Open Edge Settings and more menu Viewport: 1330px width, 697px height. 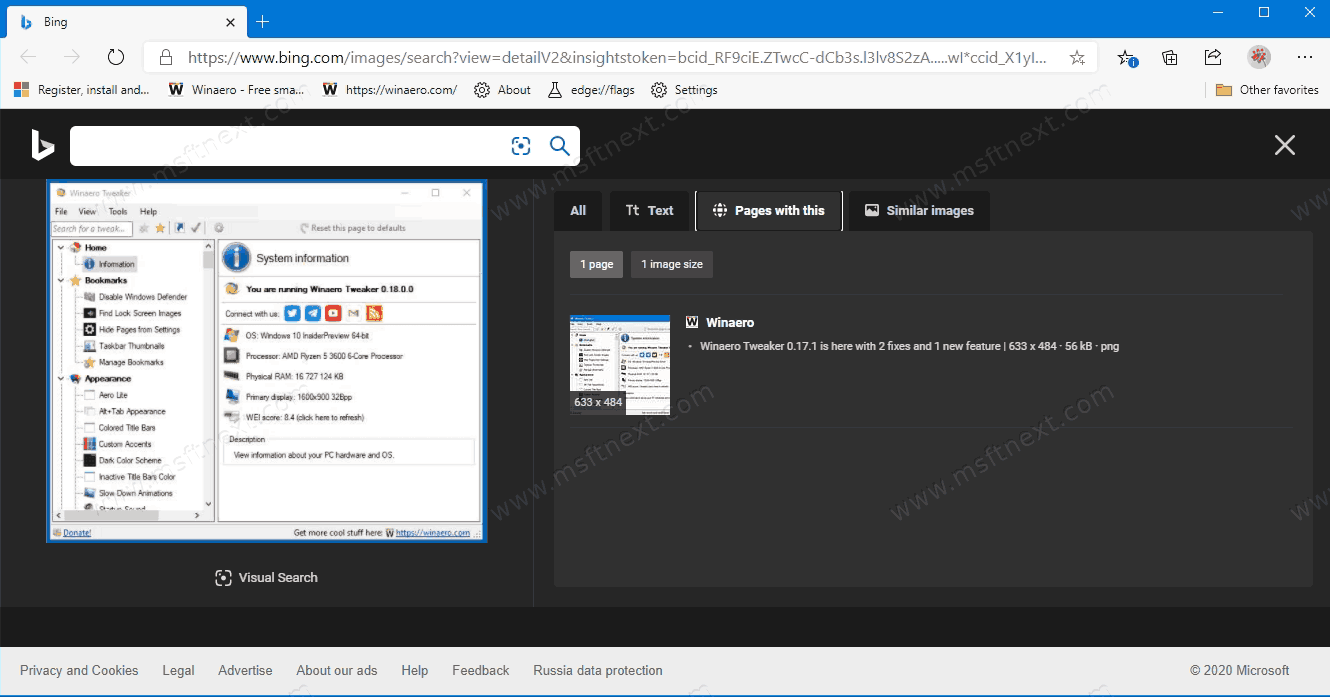1305,58
